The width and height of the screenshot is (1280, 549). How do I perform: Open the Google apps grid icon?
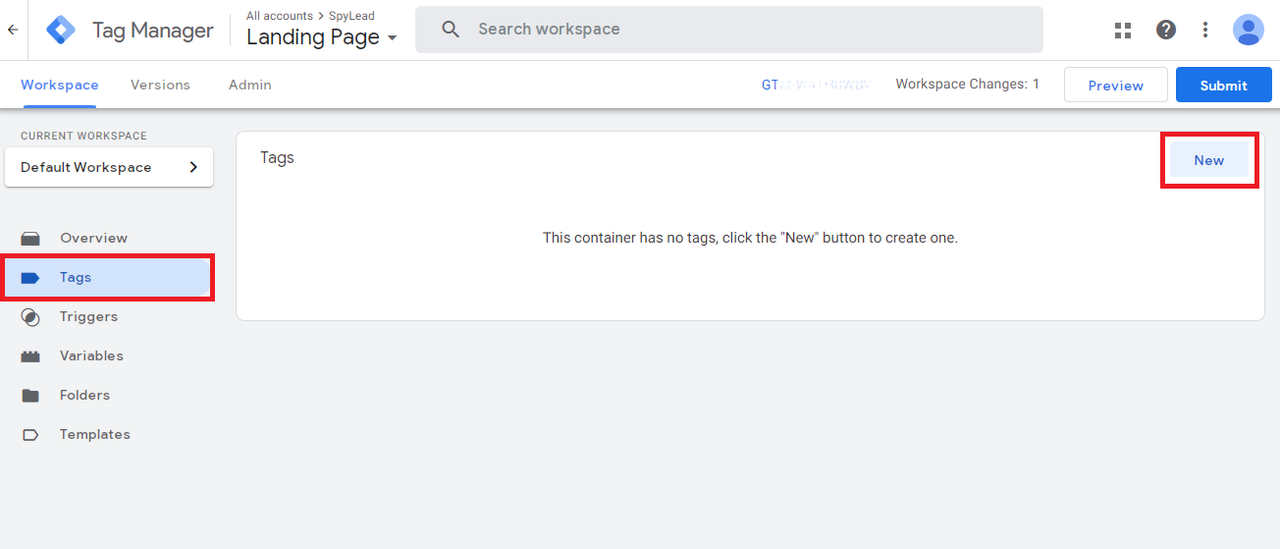click(x=1123, y=30)
